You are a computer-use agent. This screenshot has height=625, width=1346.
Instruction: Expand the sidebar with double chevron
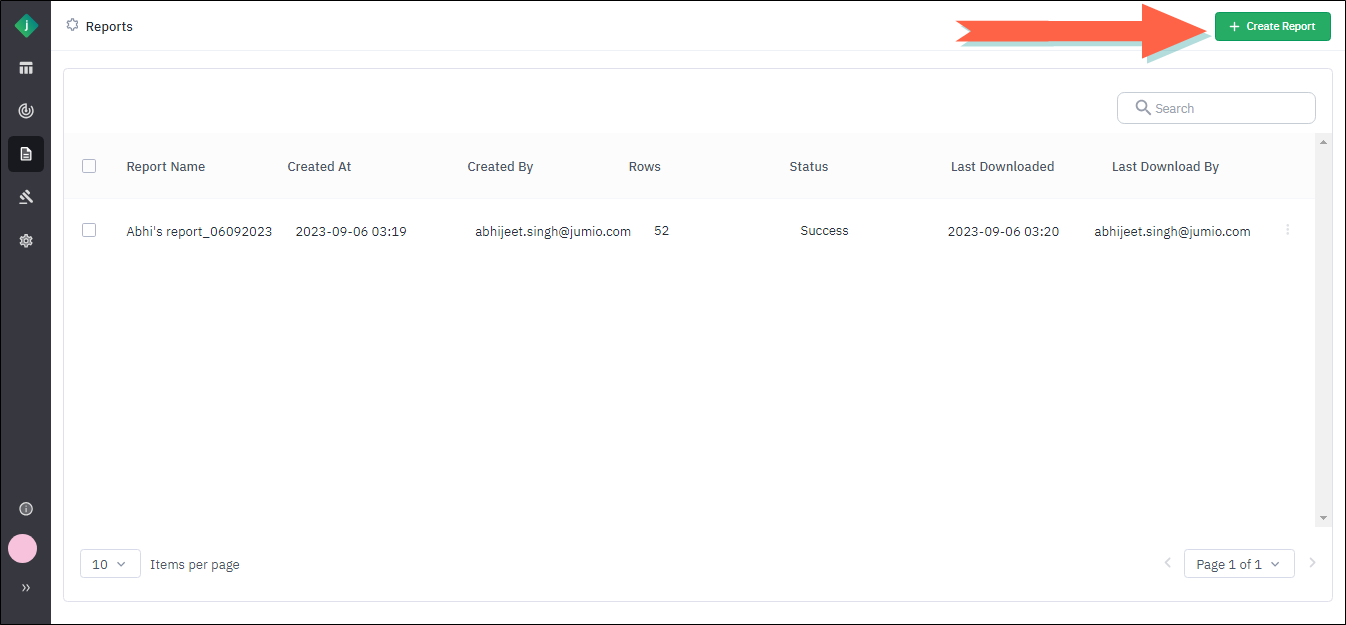tap(26, 588)
